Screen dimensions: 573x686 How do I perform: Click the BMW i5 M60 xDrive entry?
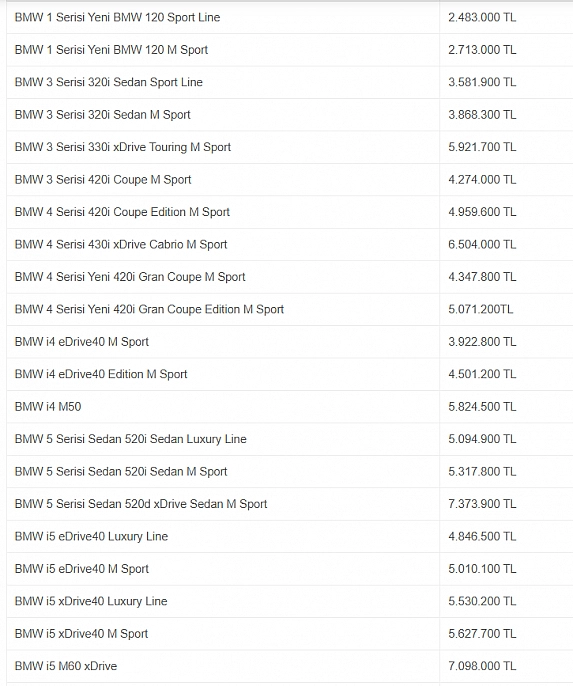click(66, 666)
